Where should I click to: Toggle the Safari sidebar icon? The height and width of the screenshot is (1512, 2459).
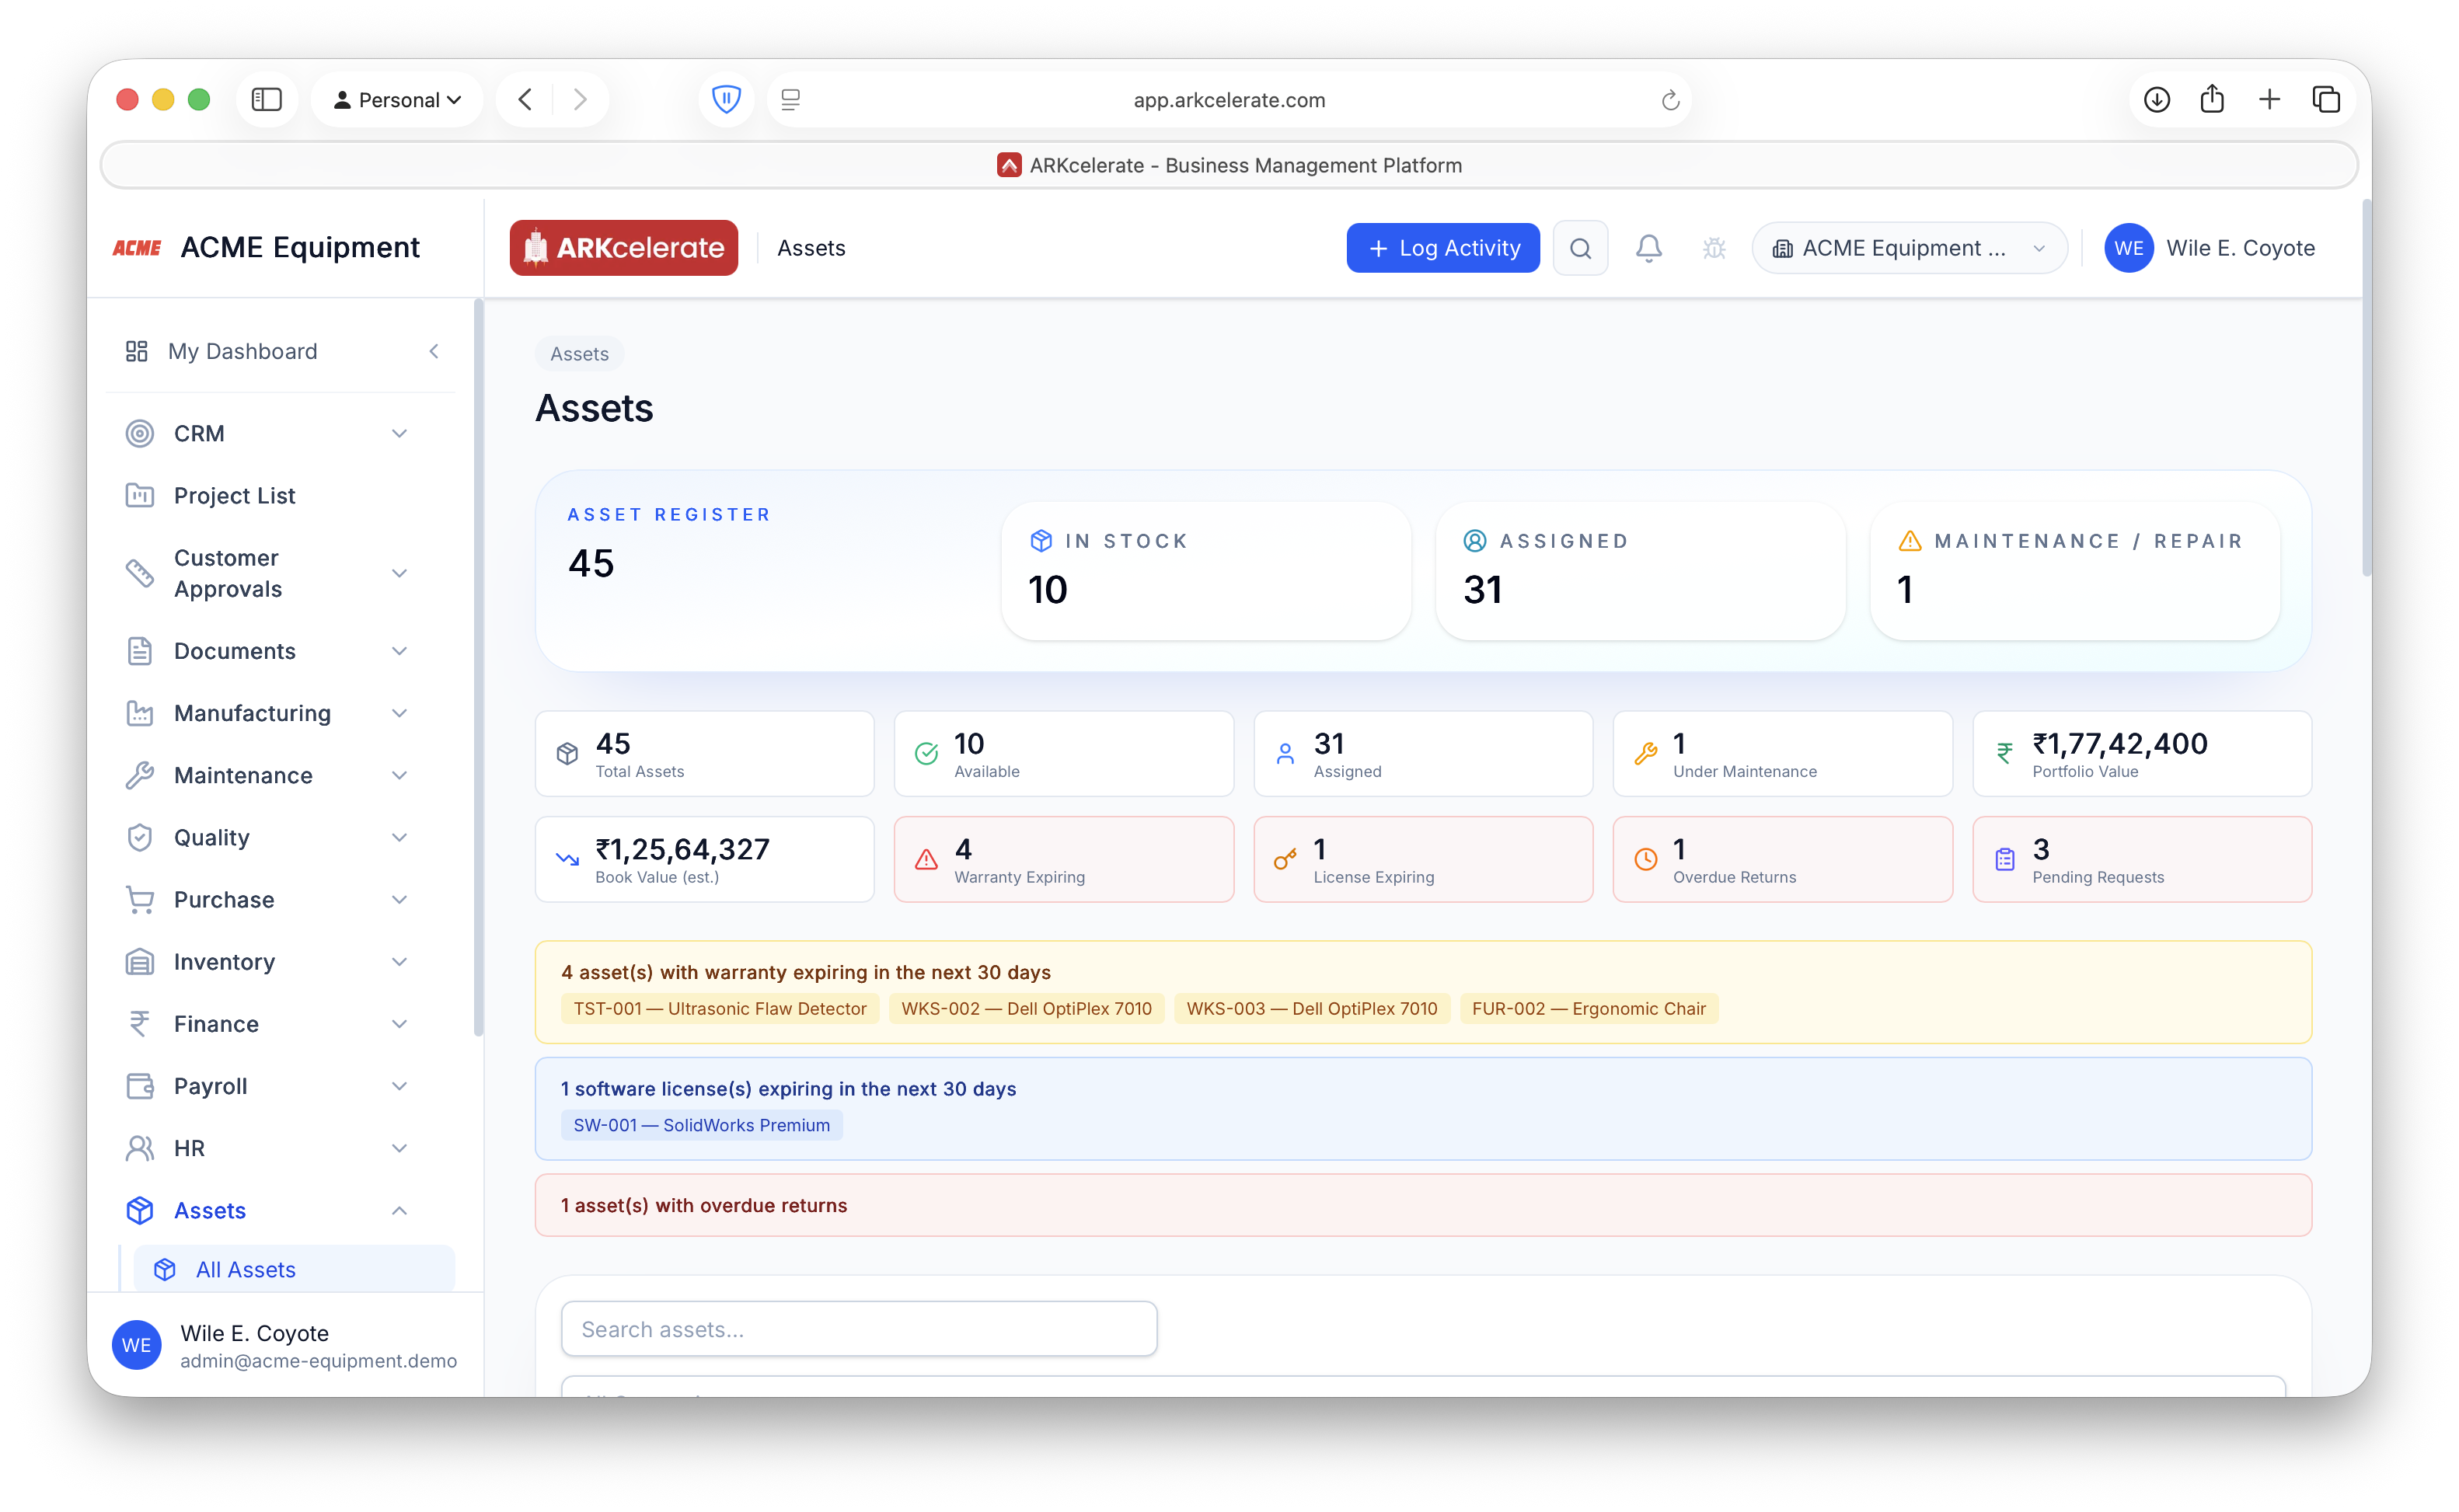(266, 99)
